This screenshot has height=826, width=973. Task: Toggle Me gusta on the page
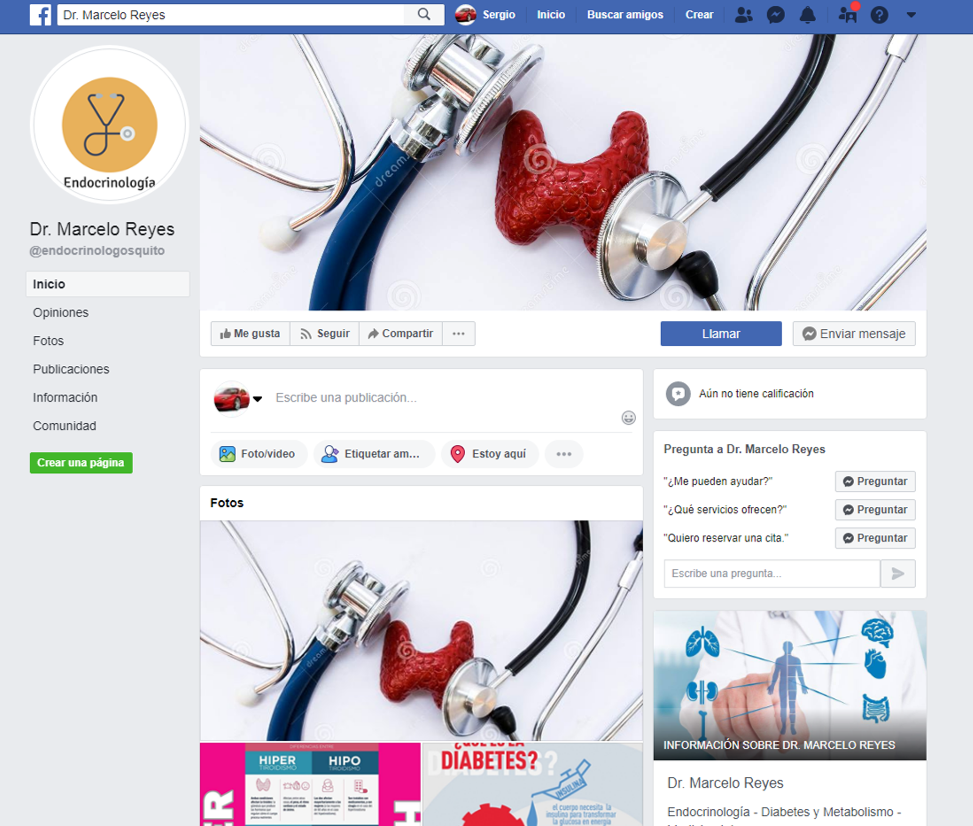coord(250,333)
